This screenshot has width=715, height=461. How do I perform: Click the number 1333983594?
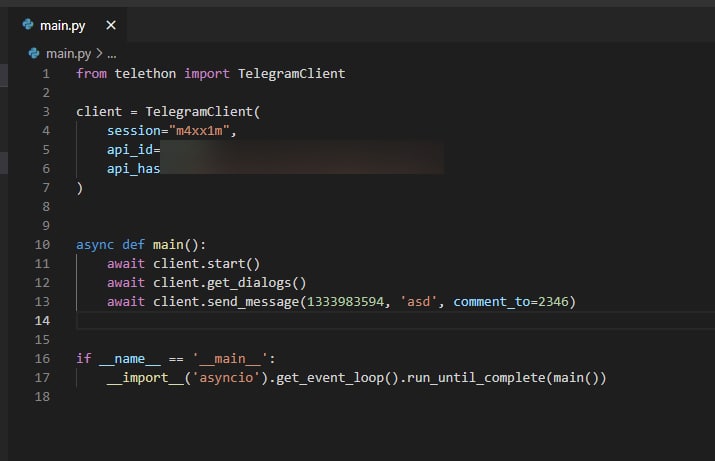tap(345, 302)
